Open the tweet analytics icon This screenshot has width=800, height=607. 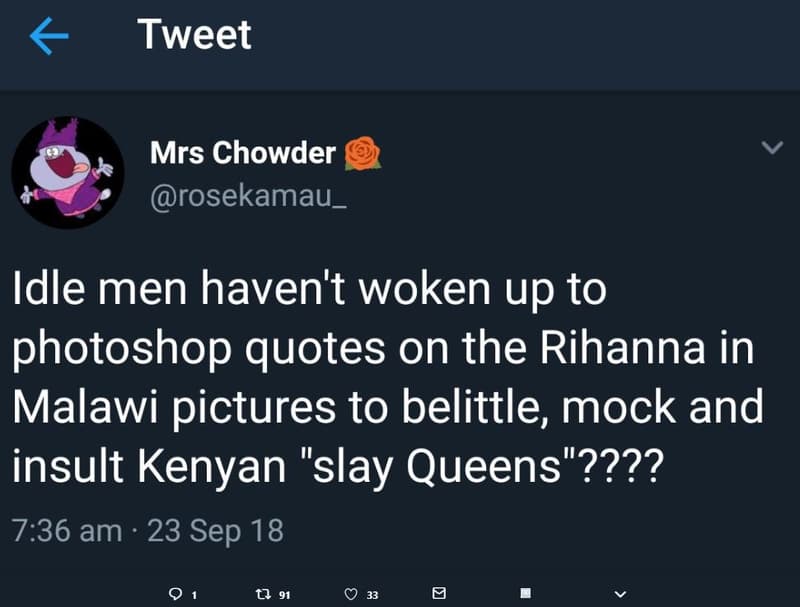(x=524, y=592)
